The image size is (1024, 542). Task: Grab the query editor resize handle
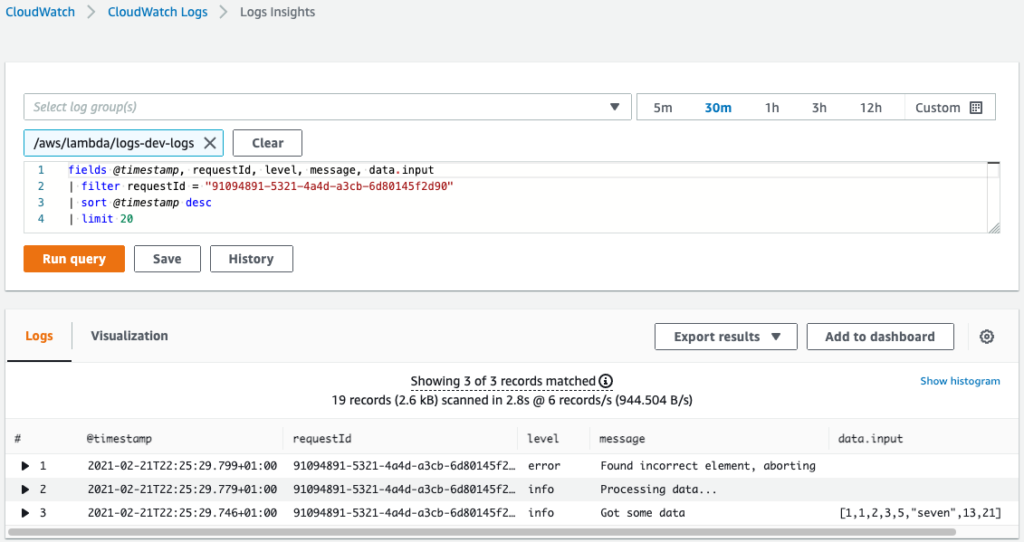click(993, 227)
